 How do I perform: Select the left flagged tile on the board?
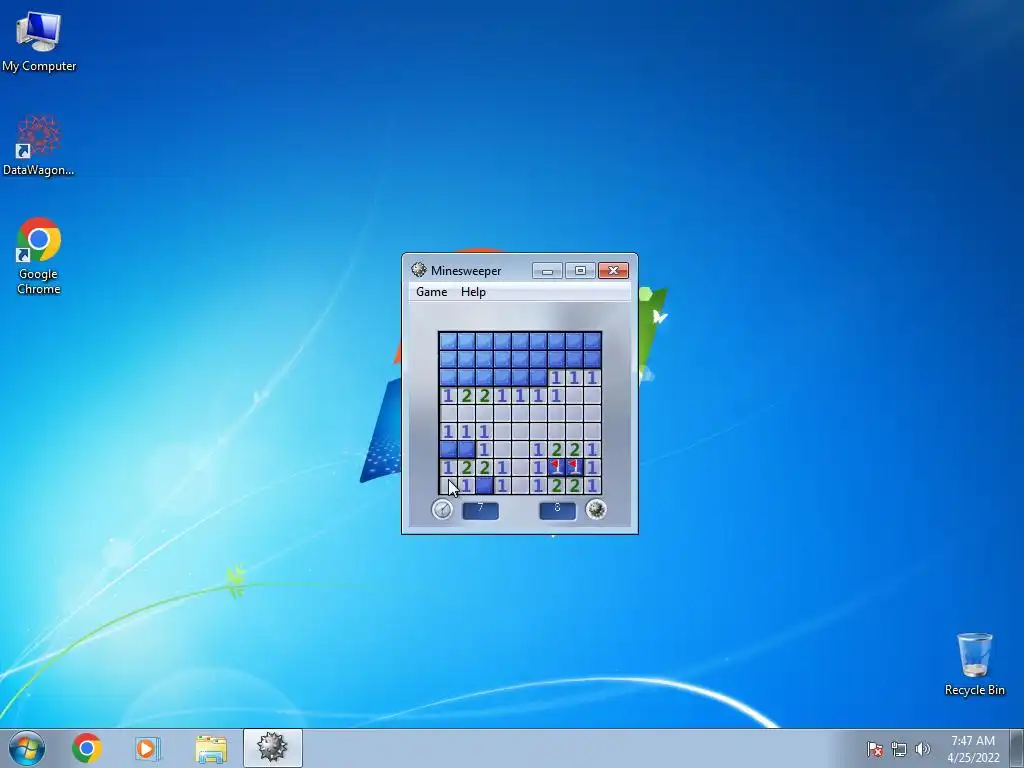(556, 467)
